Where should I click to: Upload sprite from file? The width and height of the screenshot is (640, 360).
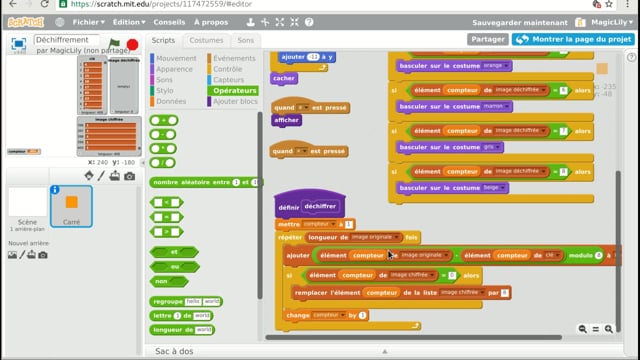coord(115,176)
